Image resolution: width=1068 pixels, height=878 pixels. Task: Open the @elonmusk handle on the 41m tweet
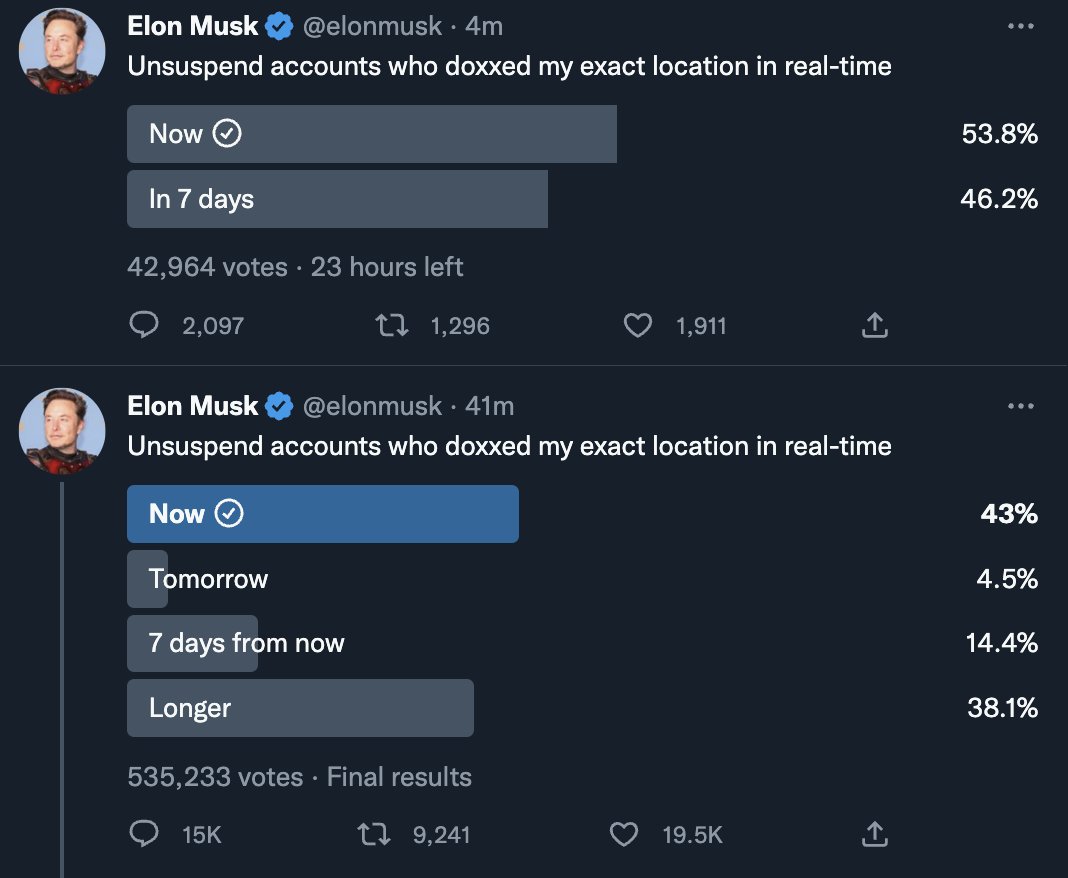(372, 406)
